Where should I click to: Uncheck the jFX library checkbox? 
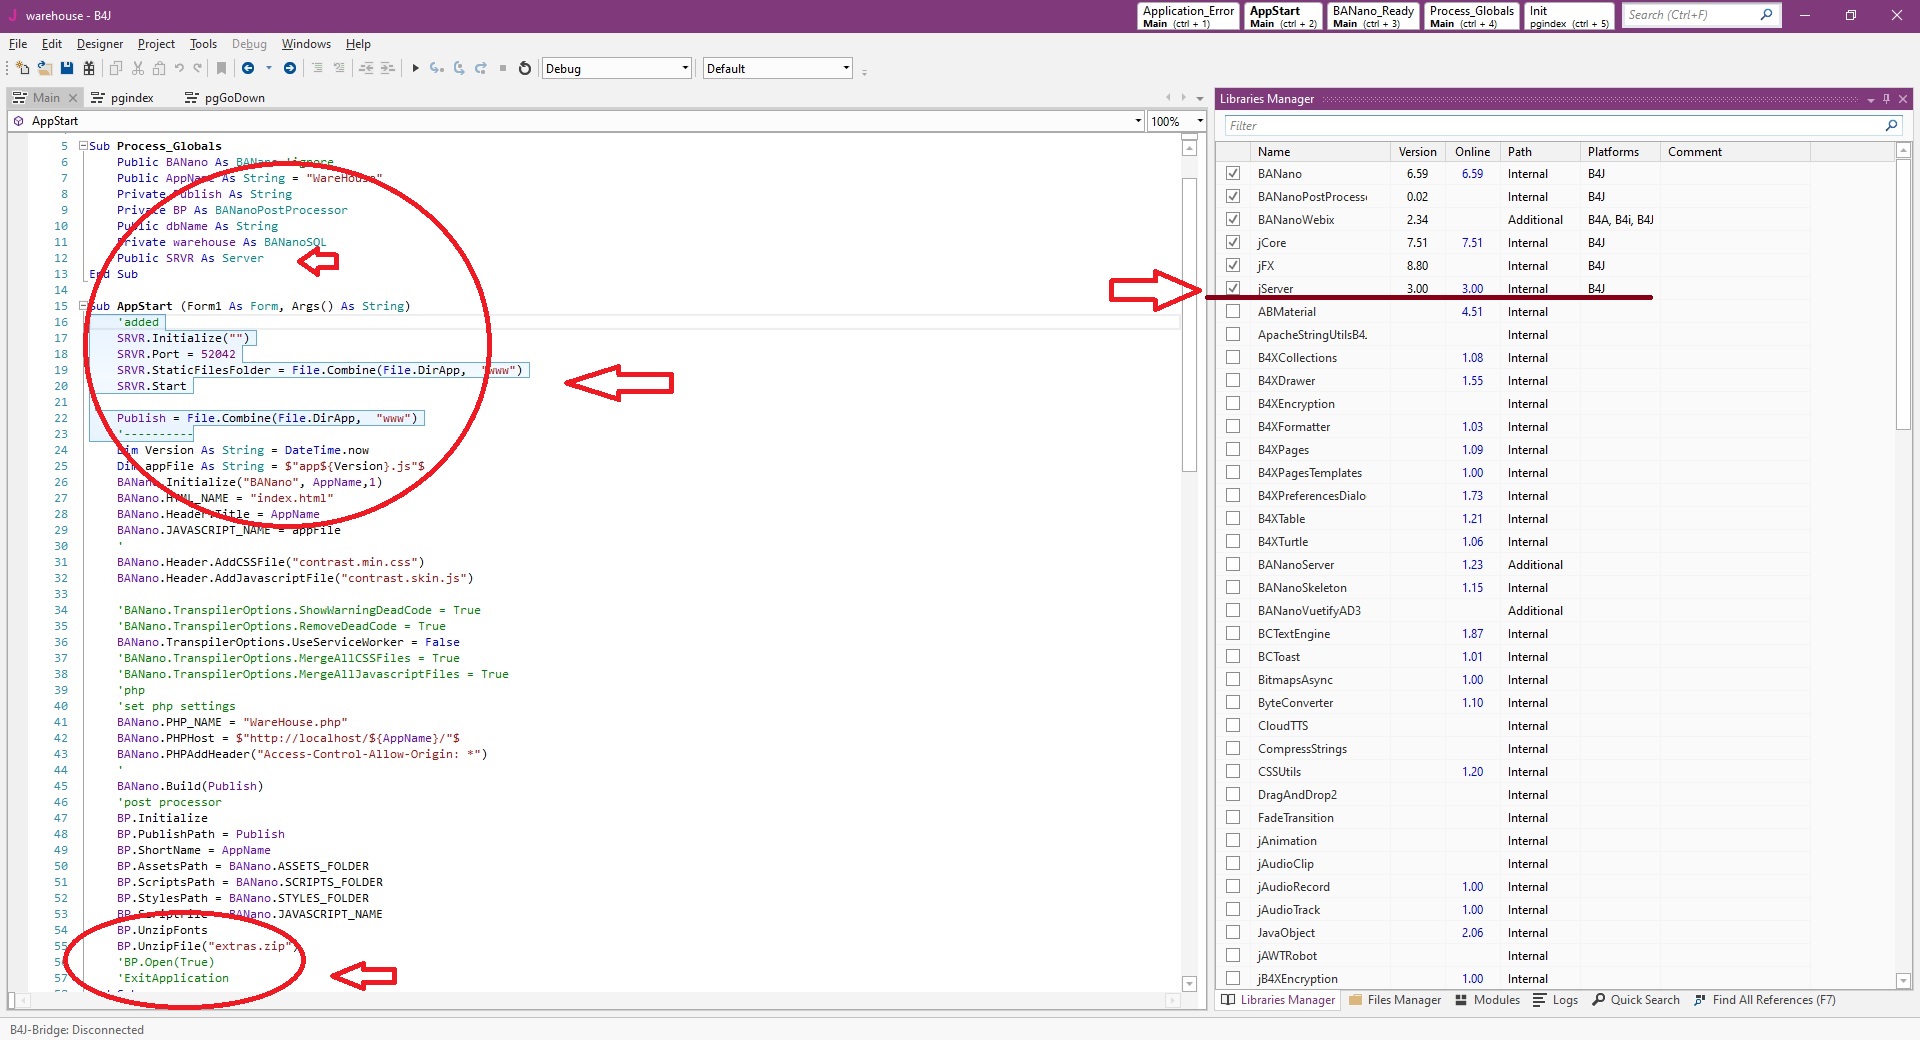click(1233, 265)
